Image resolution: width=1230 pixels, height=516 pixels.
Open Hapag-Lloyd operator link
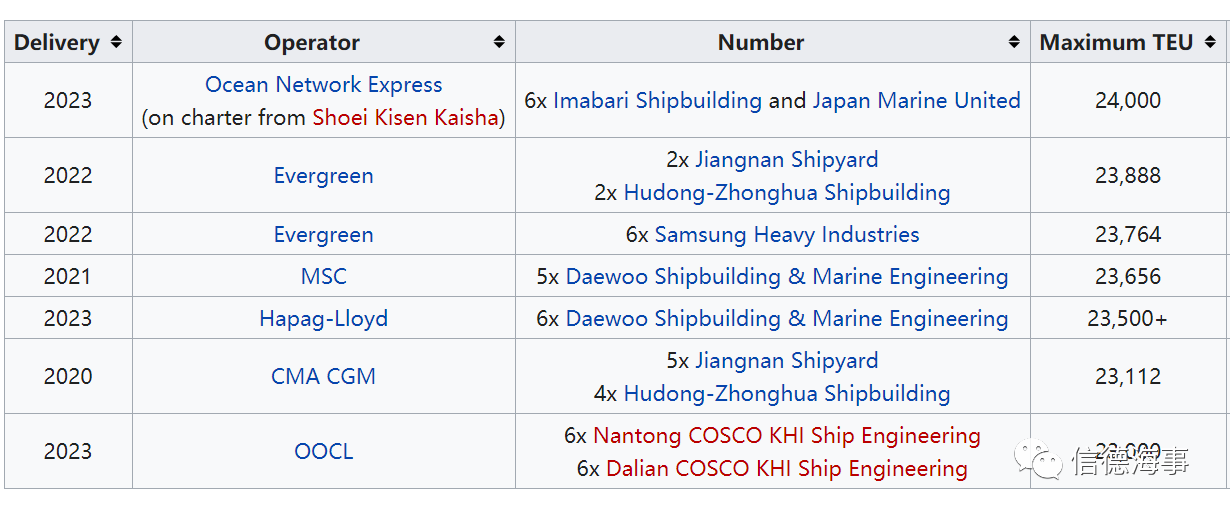324,318
